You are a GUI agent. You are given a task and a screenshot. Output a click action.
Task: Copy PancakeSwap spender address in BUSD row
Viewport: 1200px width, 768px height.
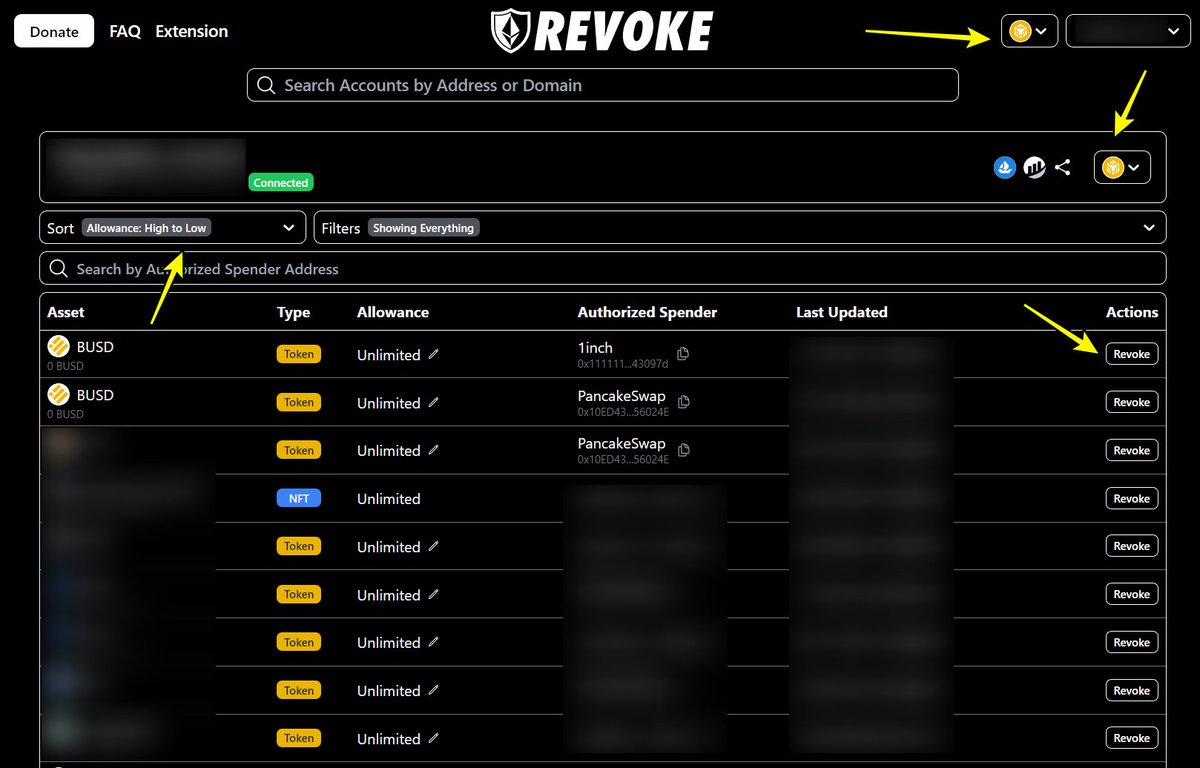tap(683, 402)
